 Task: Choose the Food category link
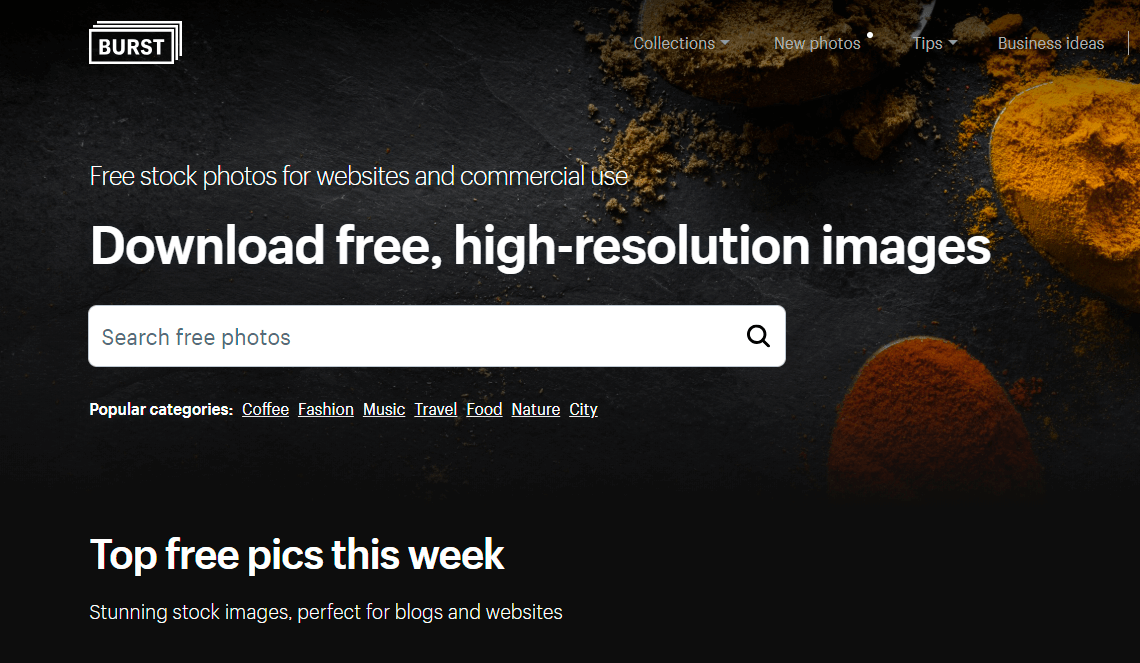(x=484, y=409)
